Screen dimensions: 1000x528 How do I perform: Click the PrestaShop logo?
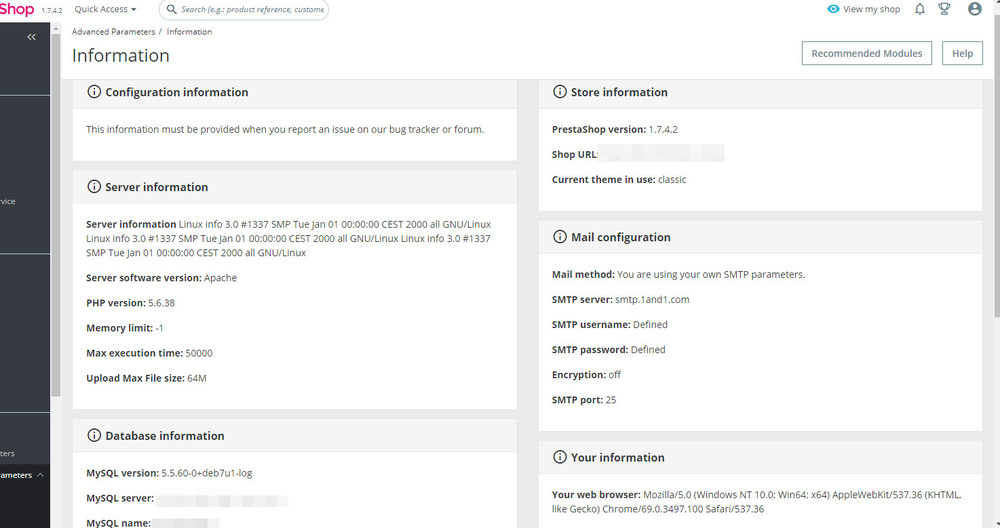coord(17,9)
